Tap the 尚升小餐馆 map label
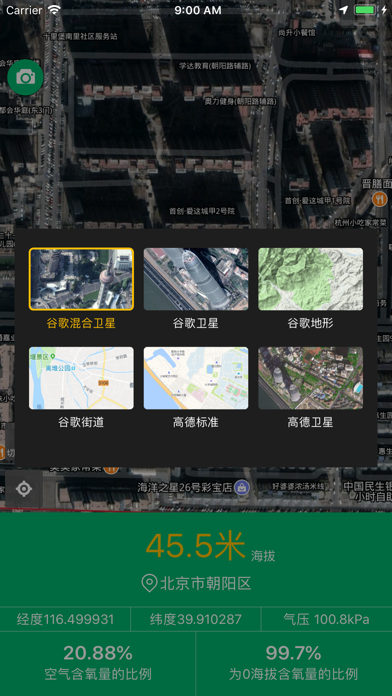 297,32
